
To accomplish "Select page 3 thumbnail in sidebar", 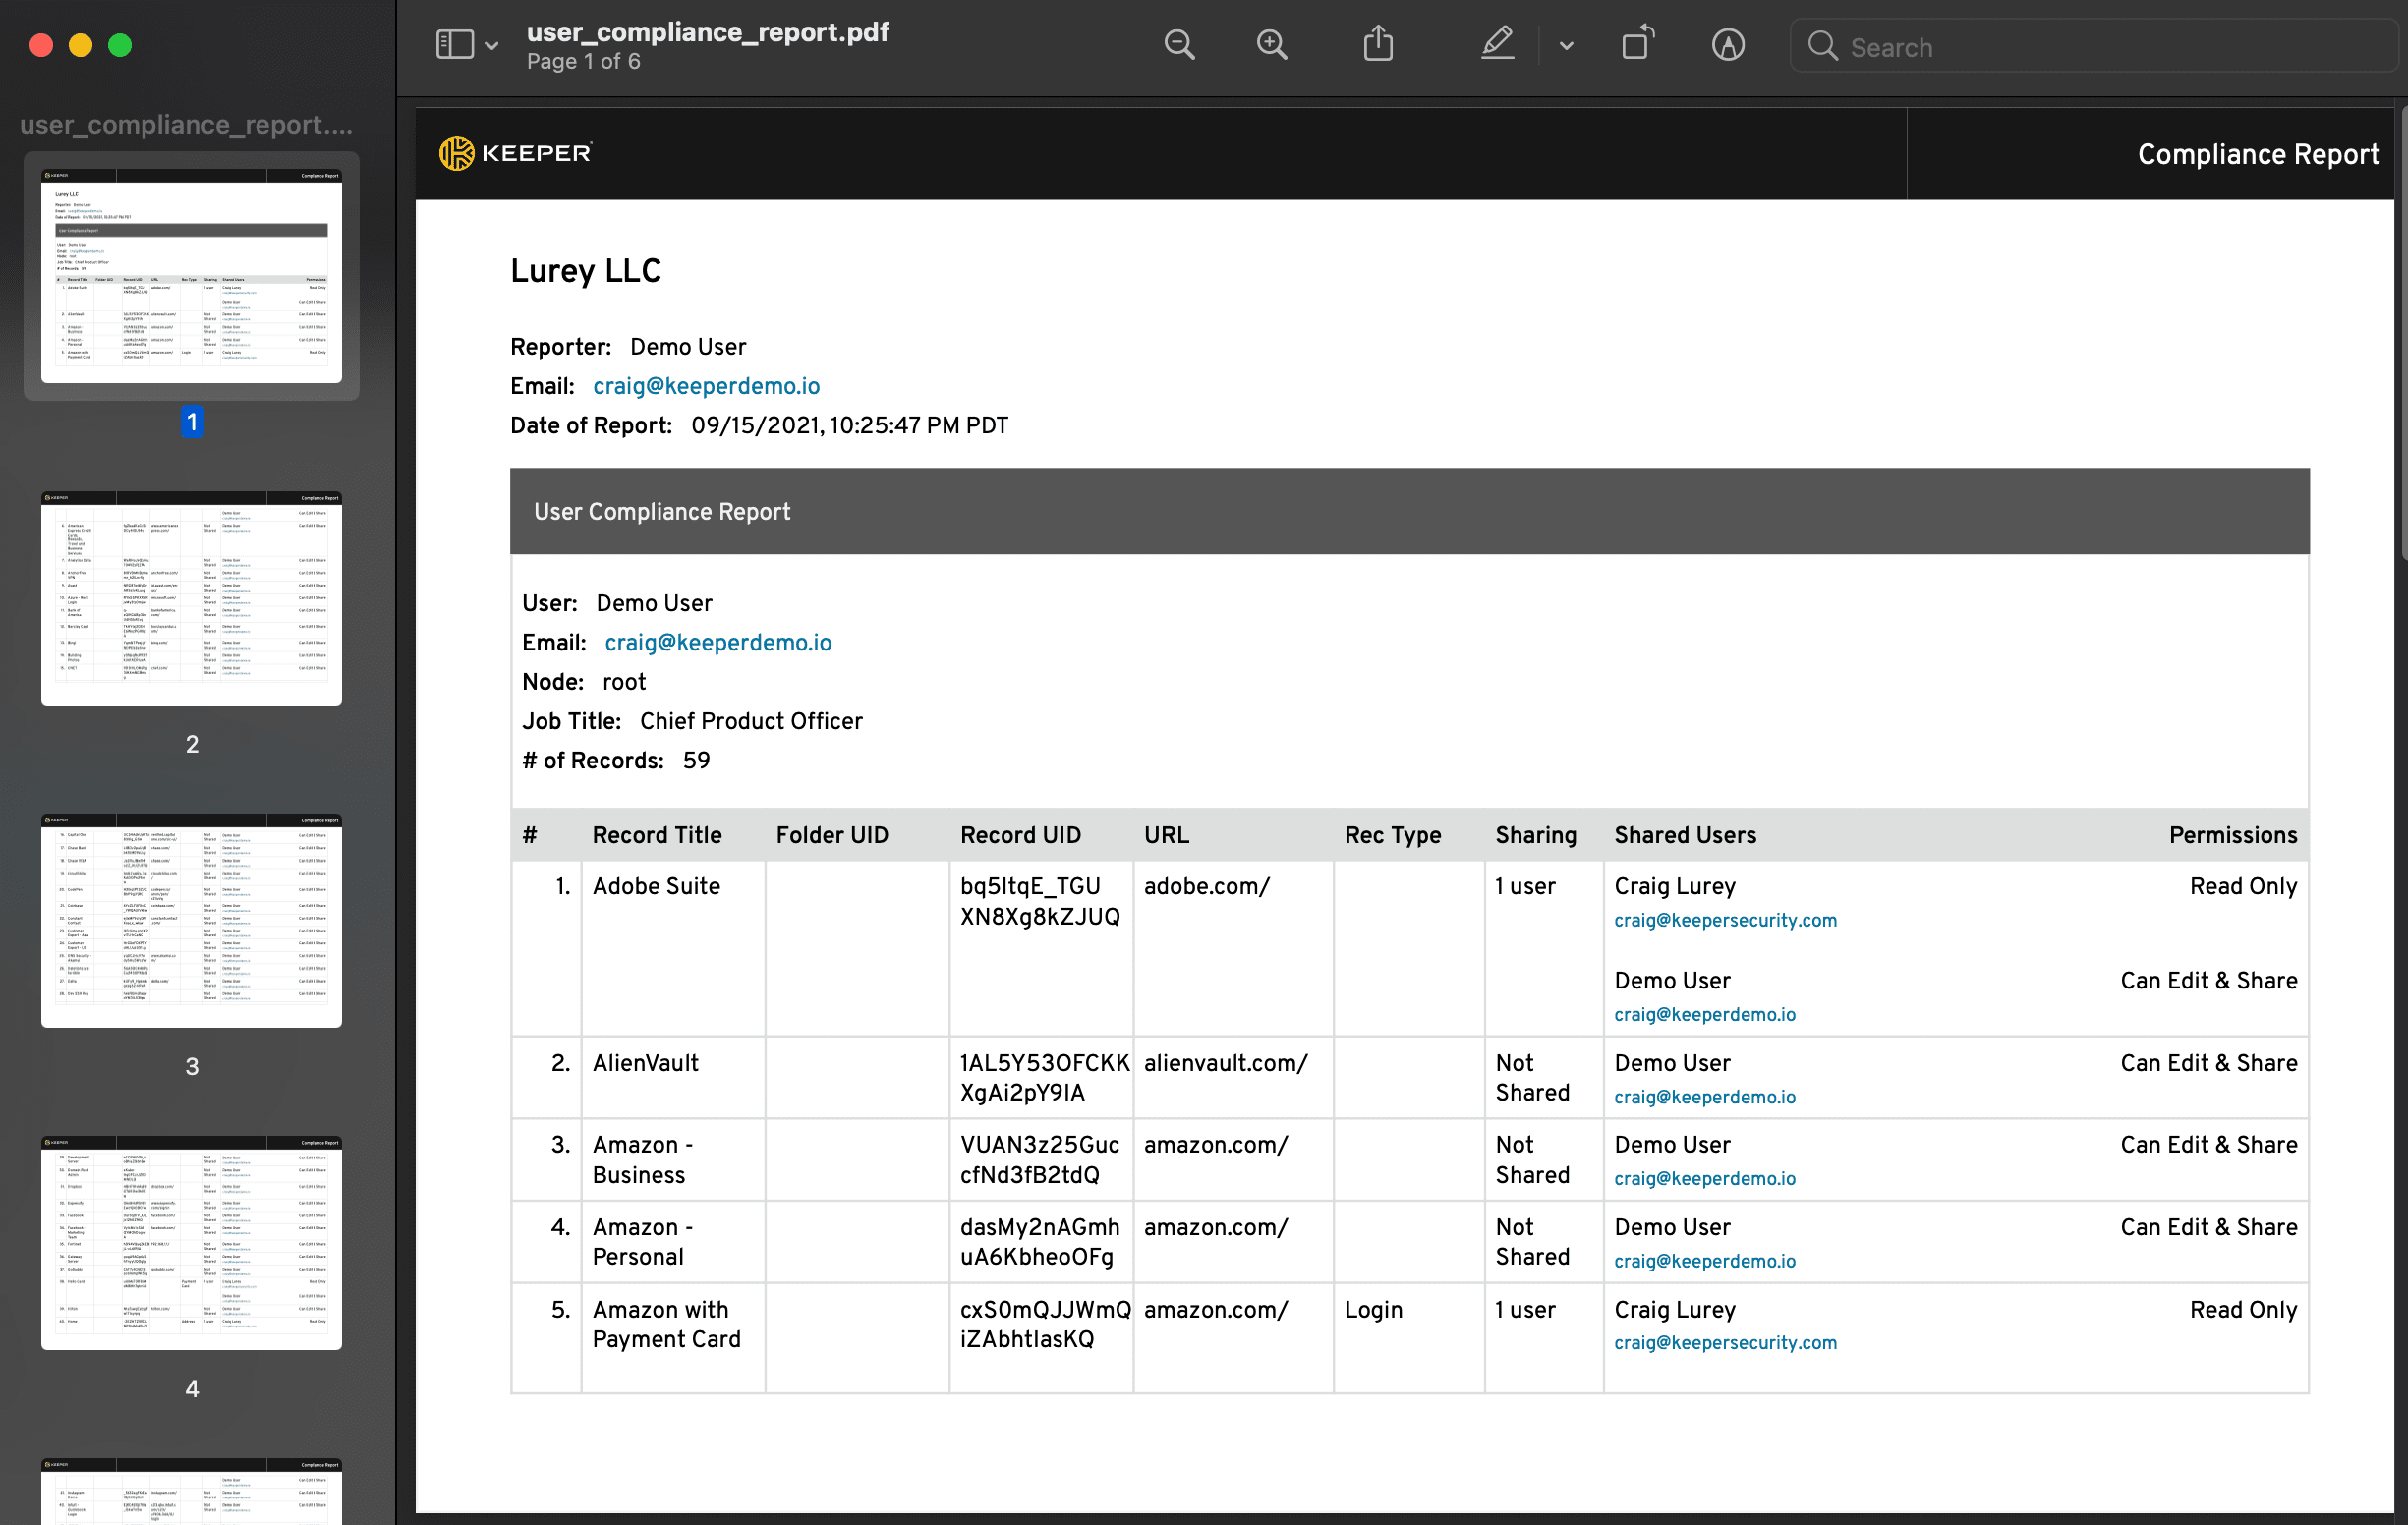I will coord(191,920).
